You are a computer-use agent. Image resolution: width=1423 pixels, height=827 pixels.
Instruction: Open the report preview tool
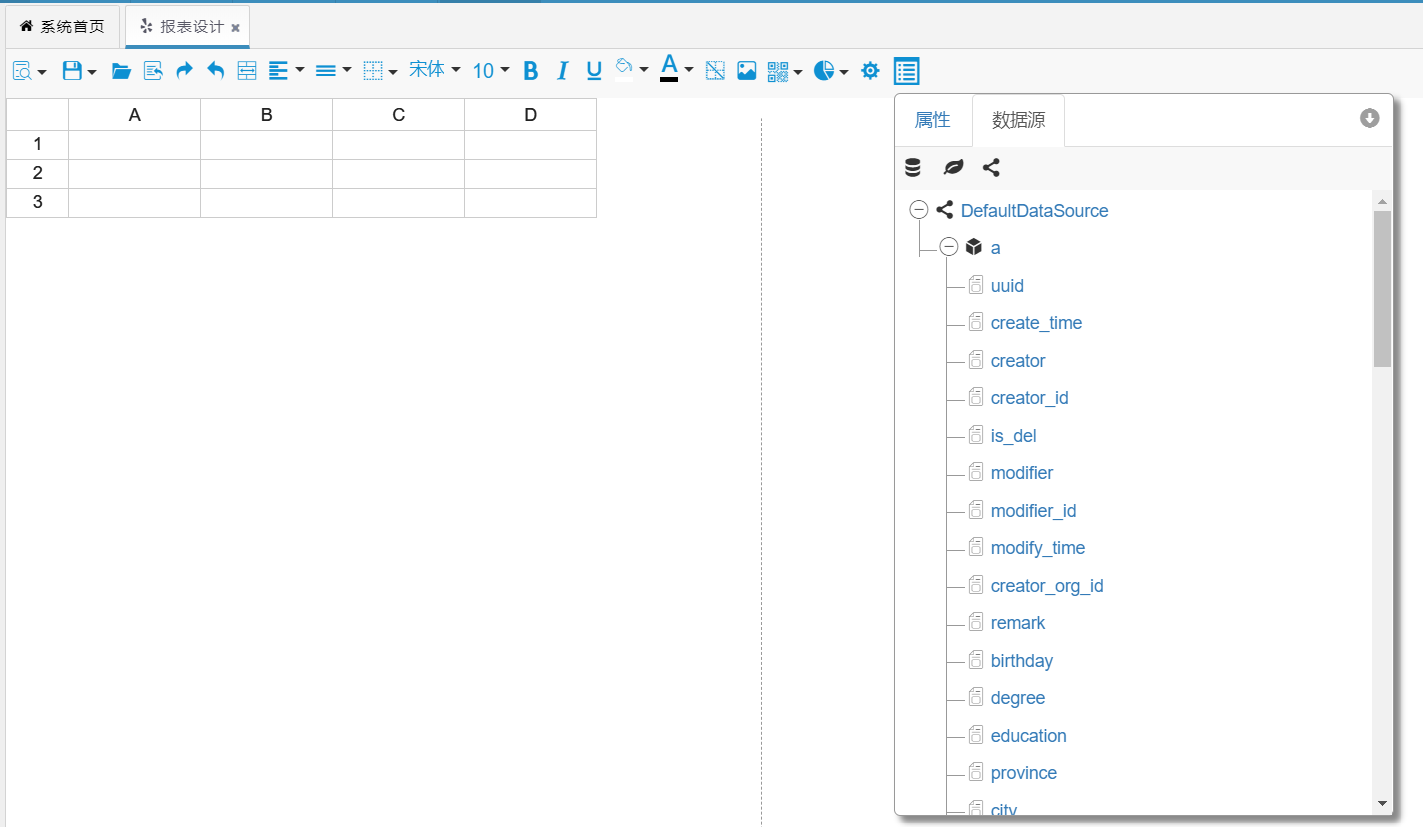point(22,71)
